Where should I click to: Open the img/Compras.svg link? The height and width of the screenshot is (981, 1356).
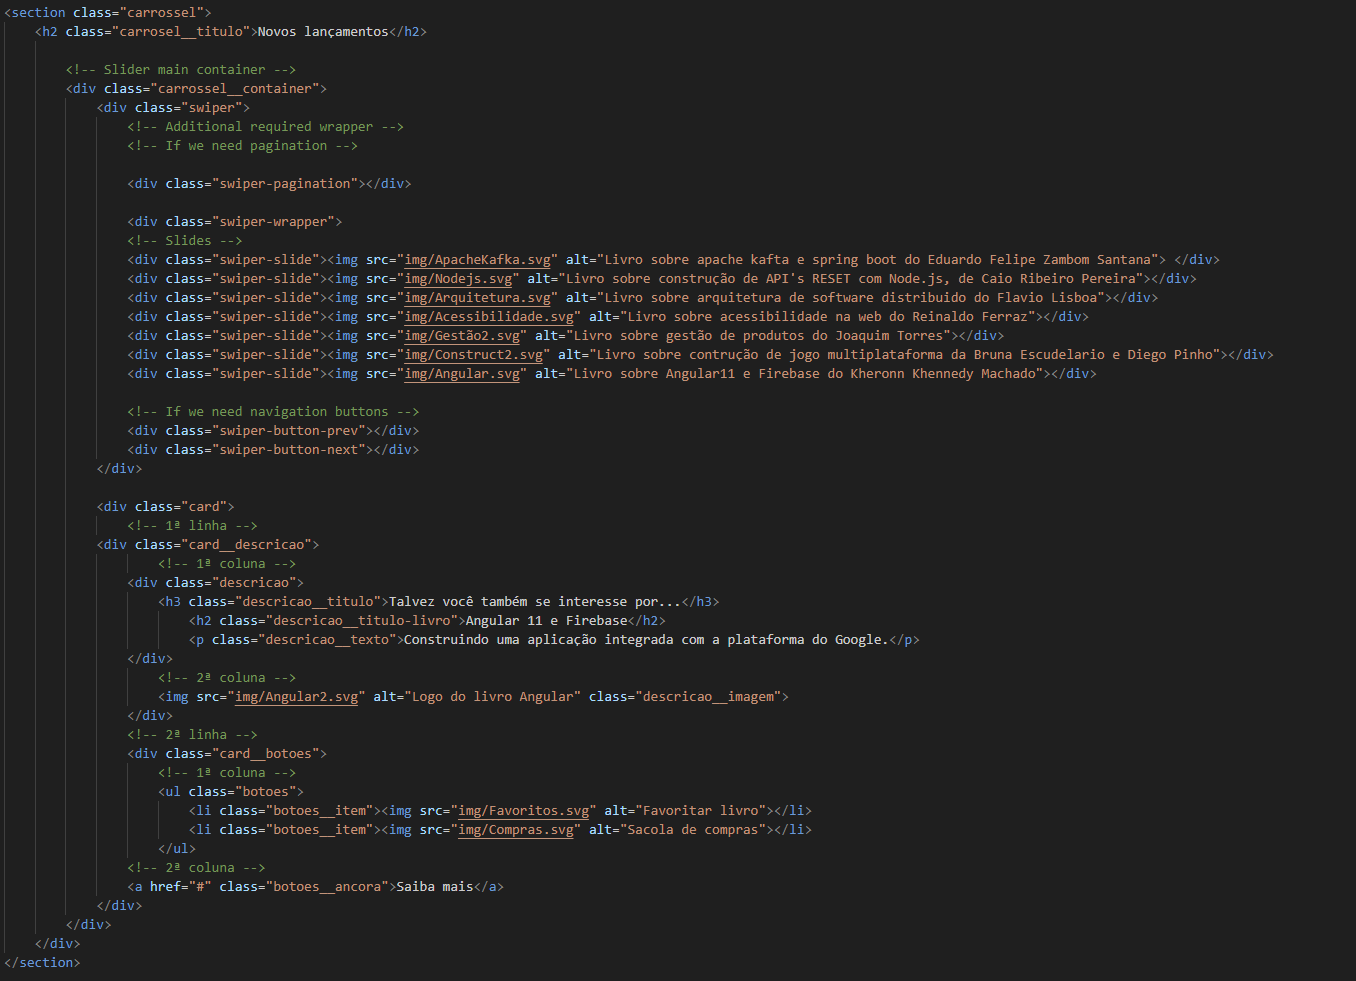(x=516, y=830)
